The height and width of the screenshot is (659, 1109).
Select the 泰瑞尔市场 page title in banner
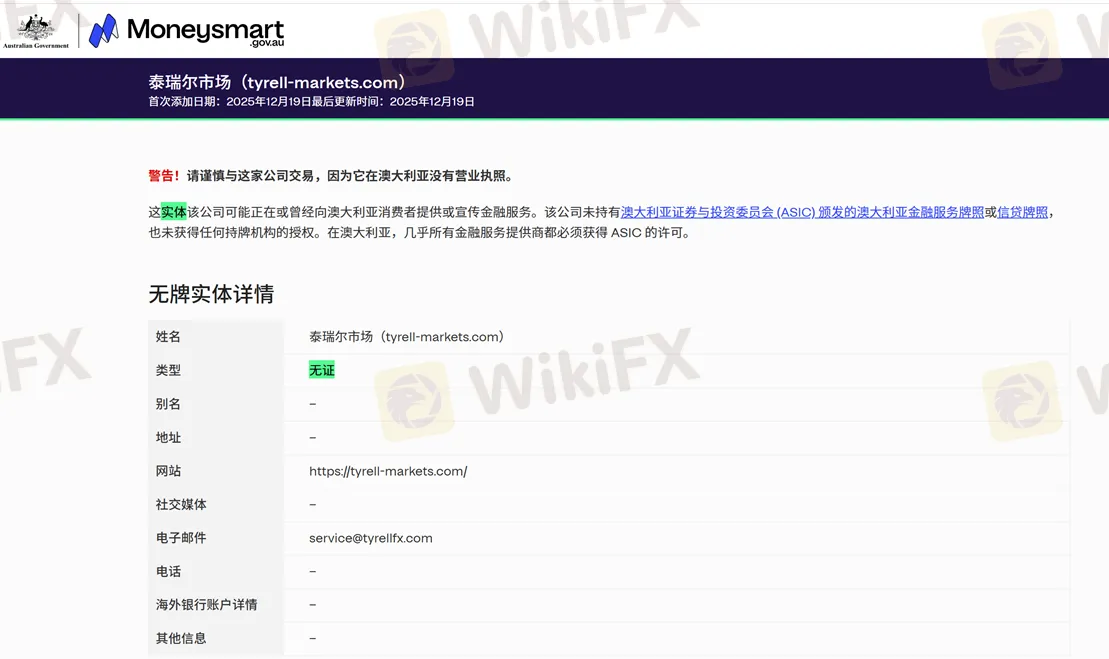pos(277,82)
